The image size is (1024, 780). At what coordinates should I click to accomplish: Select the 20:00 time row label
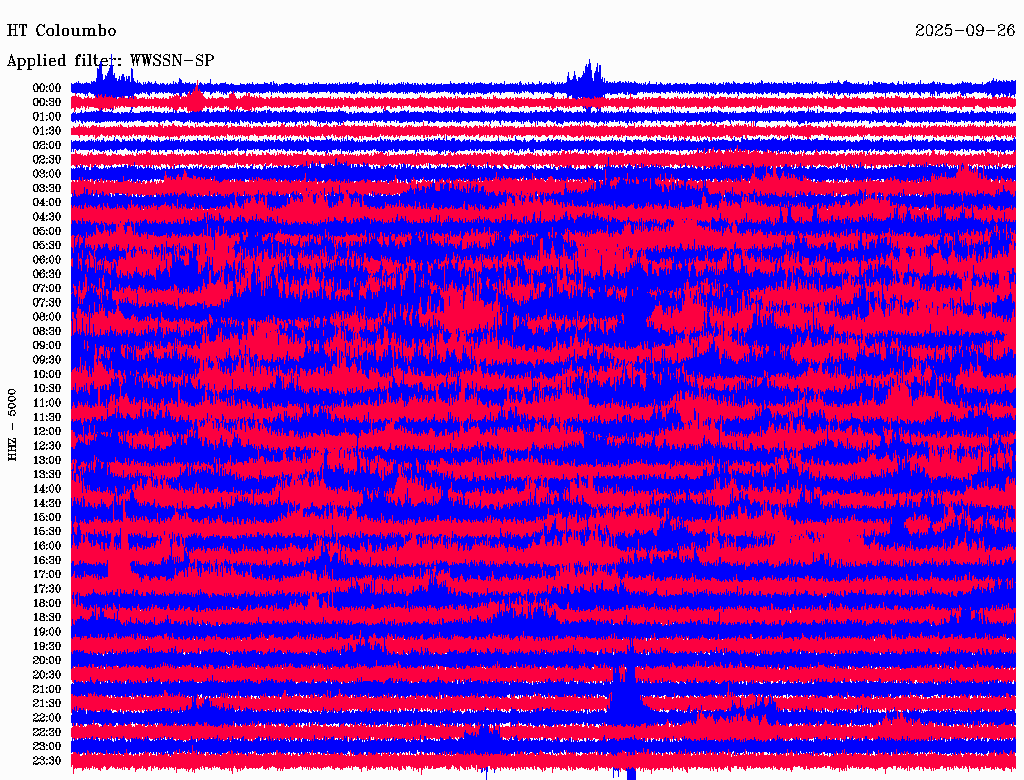tap(47, 660)
